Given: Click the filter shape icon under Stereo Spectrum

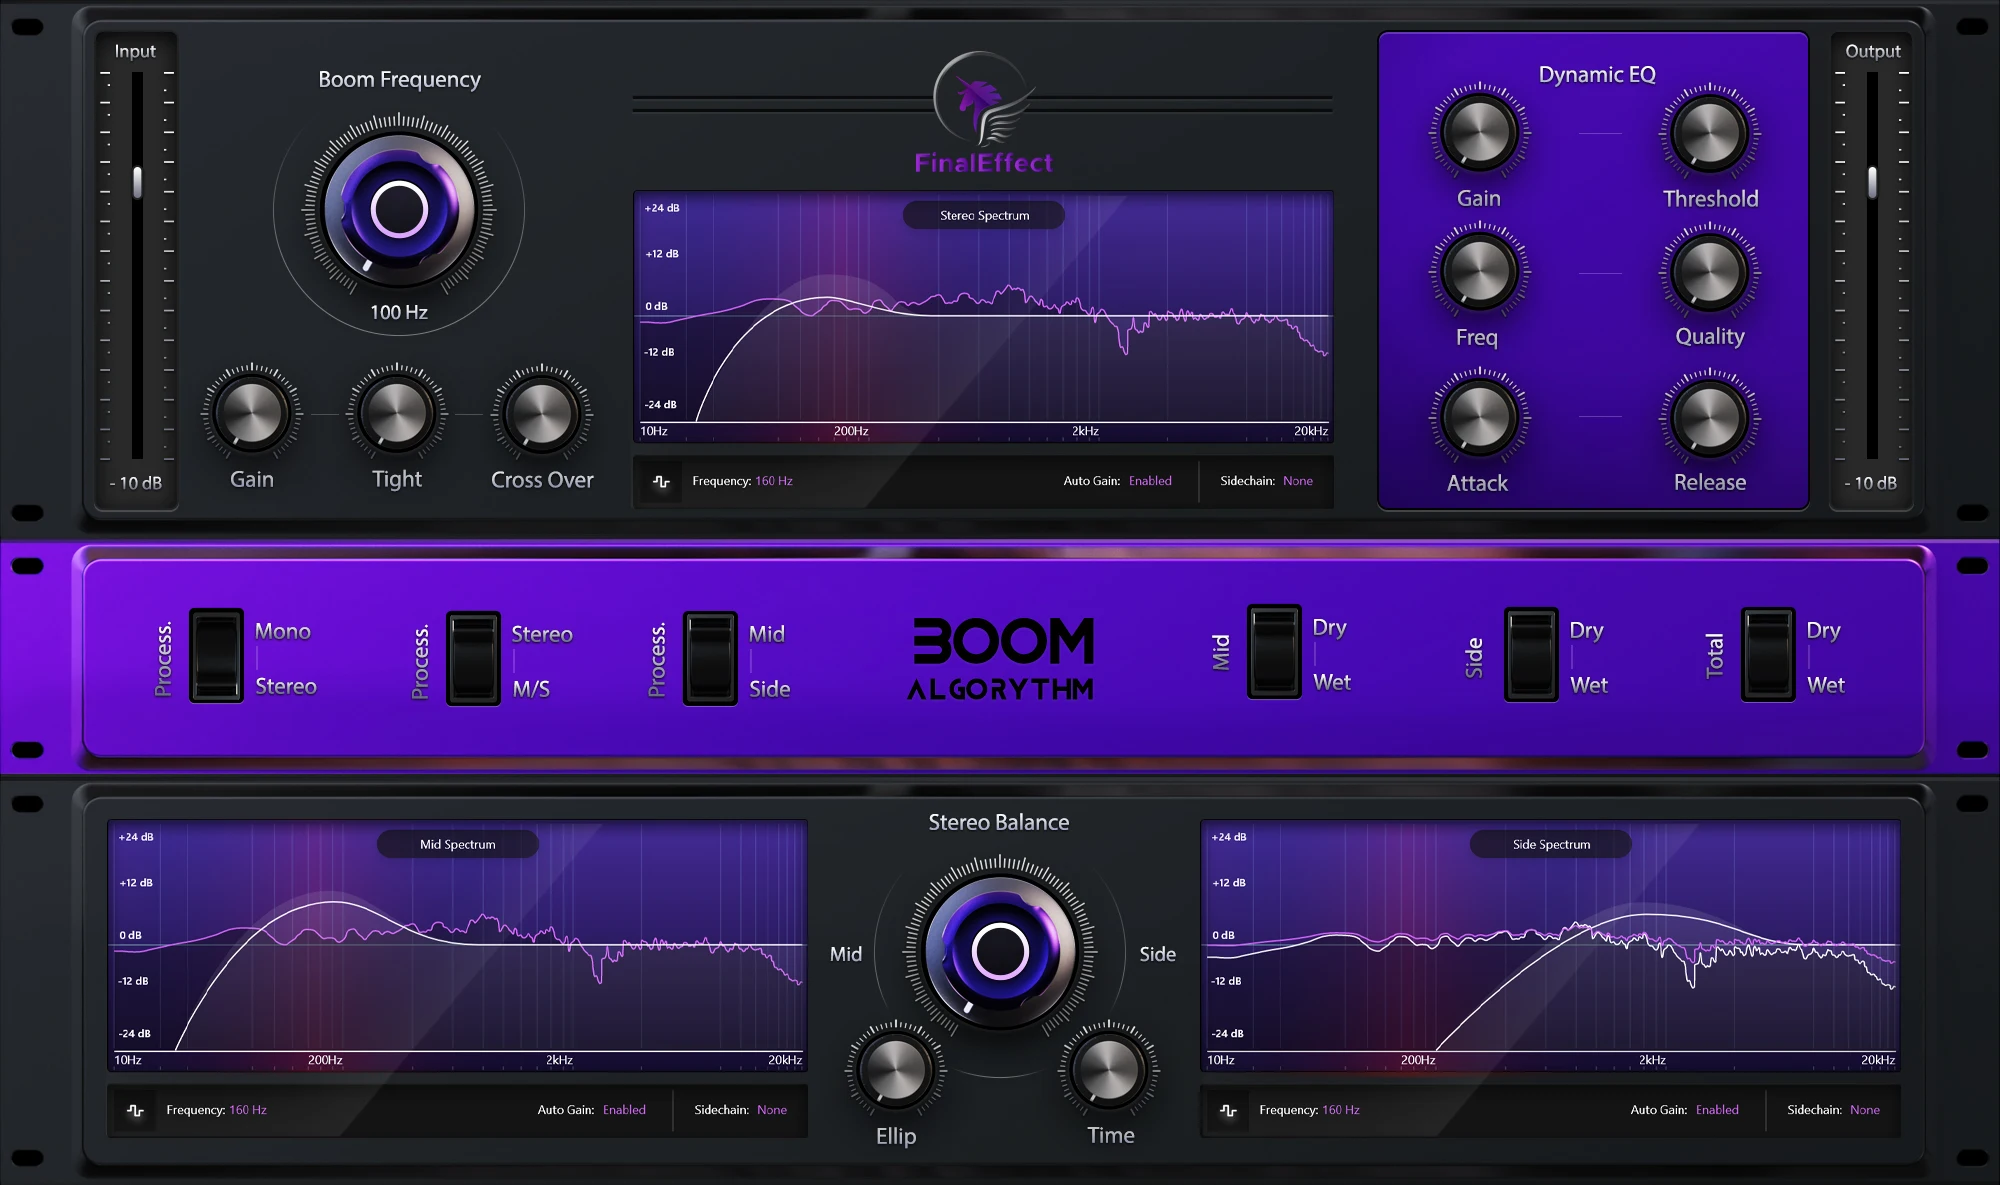Looking at the screenshot, I should pyautogui.click(x=661, y=481).
